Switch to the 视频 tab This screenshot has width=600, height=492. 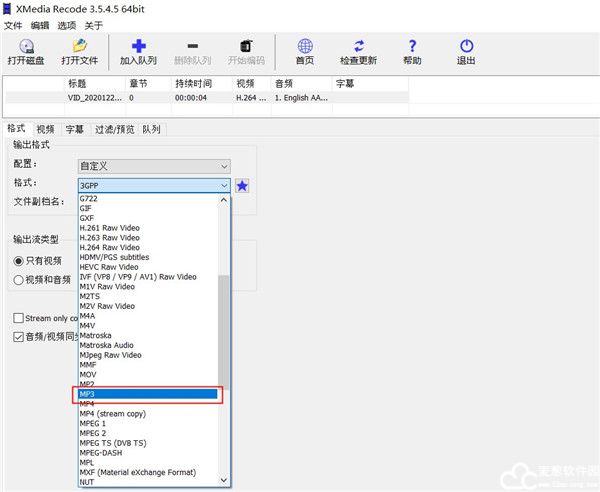(45, 129)
